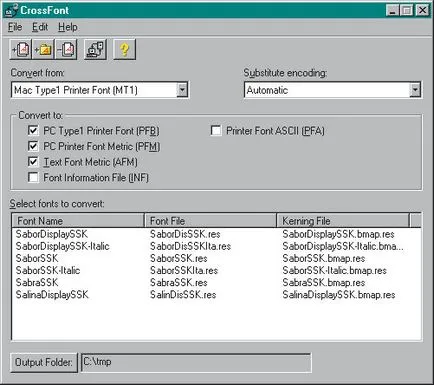Click the SaborDisplaySSK.bmap.res kerning file cell
The height and width of the screenshot is (385, 434).
338,234
